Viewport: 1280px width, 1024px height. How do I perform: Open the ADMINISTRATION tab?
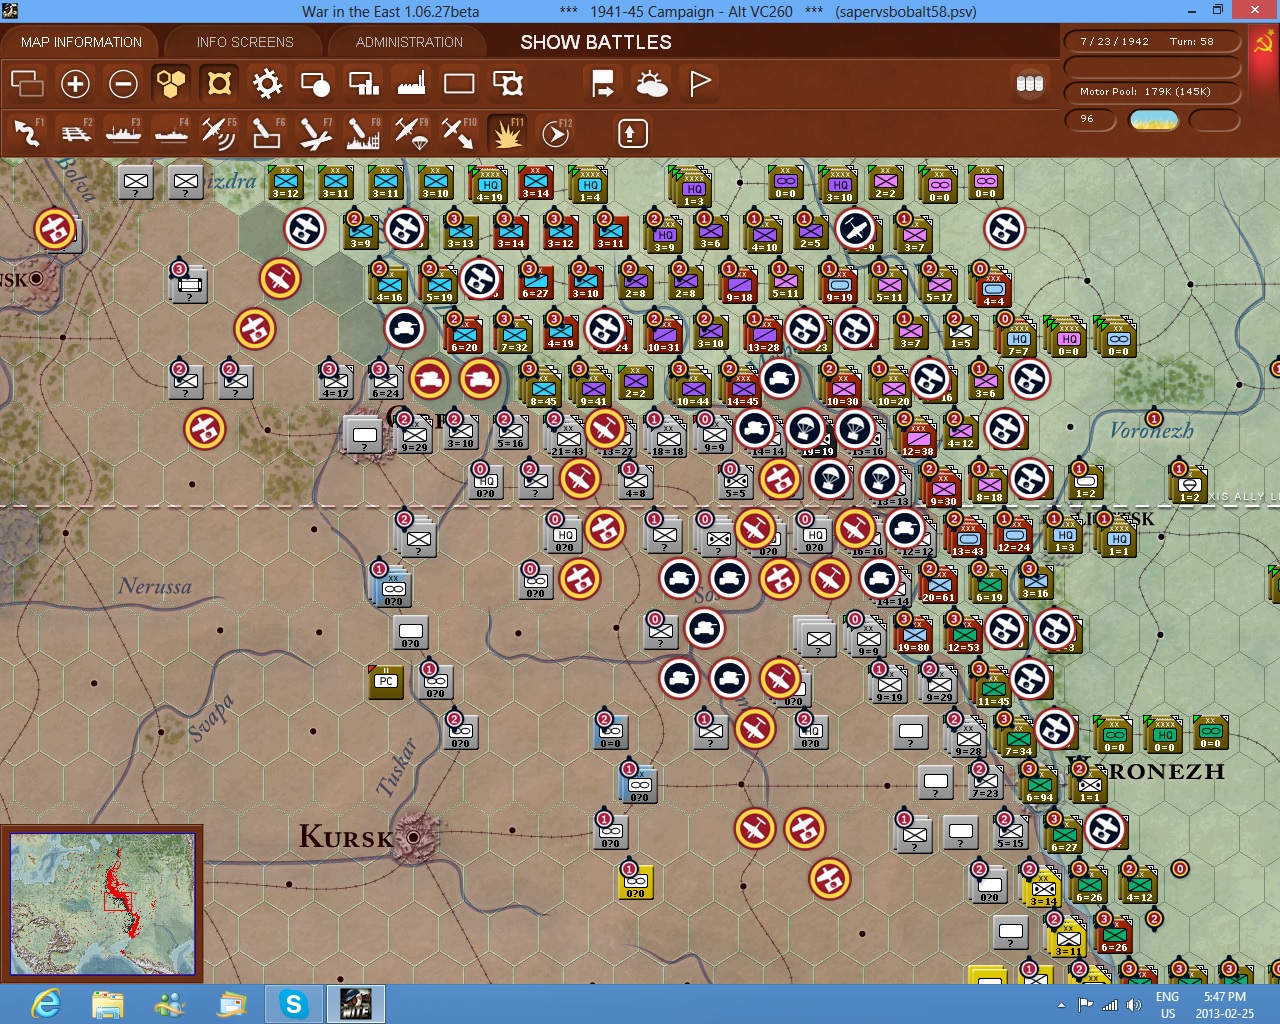point(409,42)
